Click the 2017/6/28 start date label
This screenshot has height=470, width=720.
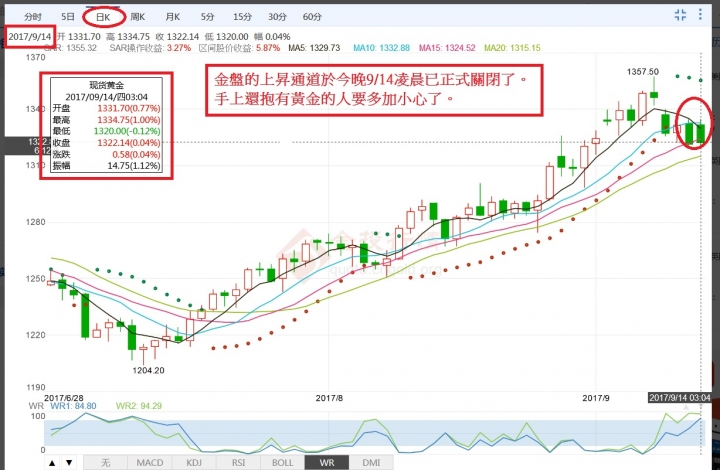coord(64,398)
